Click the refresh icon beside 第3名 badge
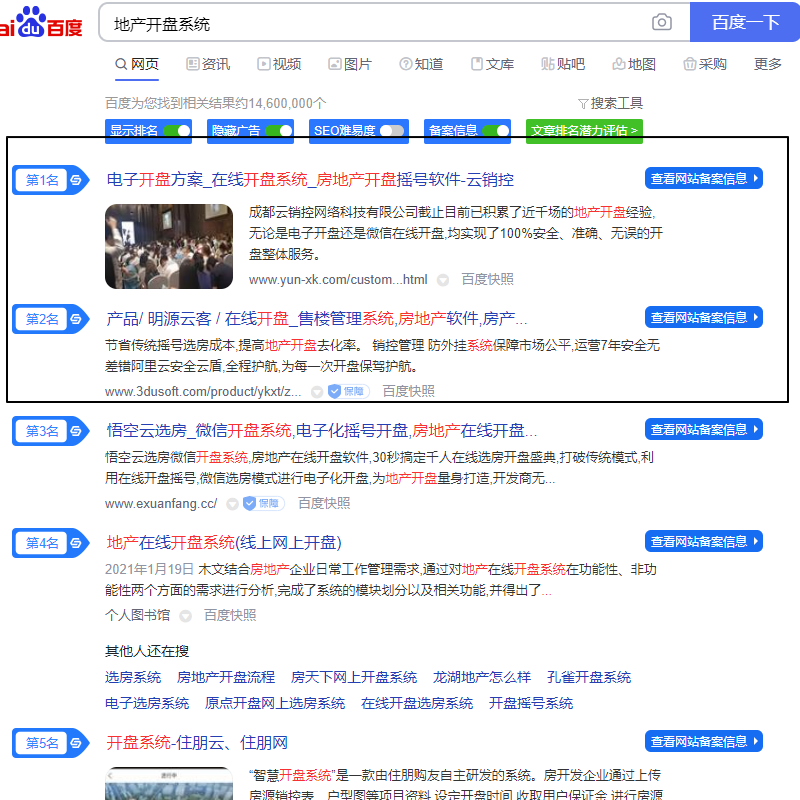 [x=76, y=431]
